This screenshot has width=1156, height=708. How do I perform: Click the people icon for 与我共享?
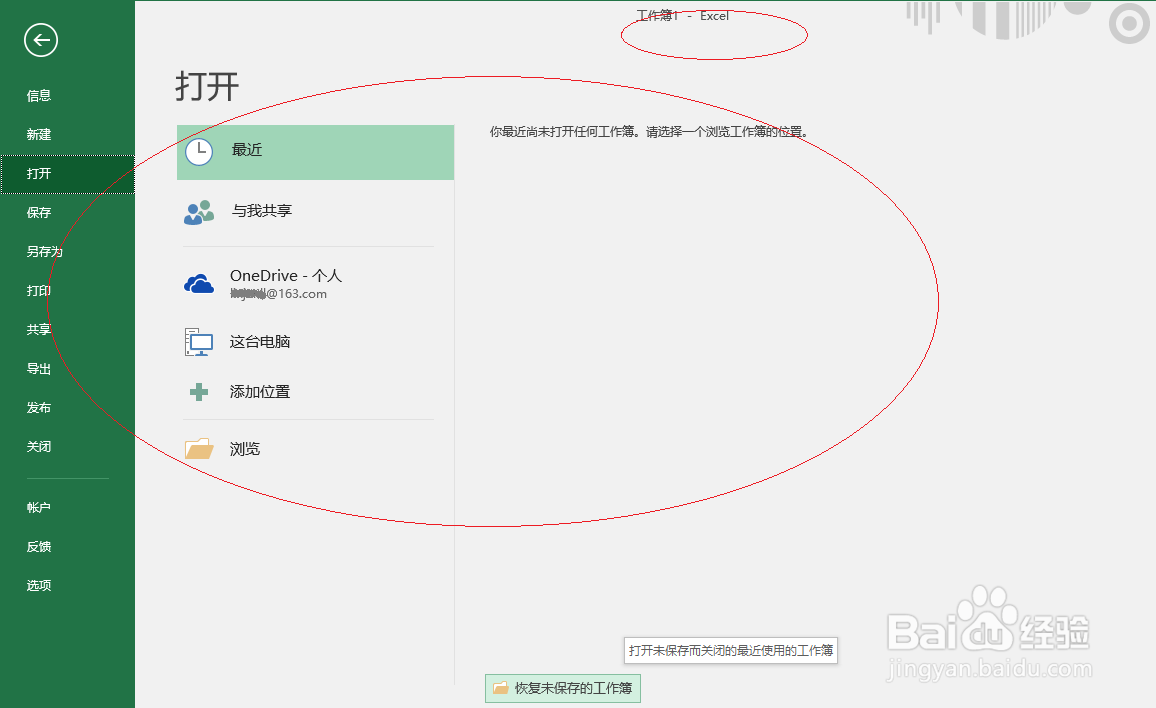pyautogui.click(x=199, y=212)
